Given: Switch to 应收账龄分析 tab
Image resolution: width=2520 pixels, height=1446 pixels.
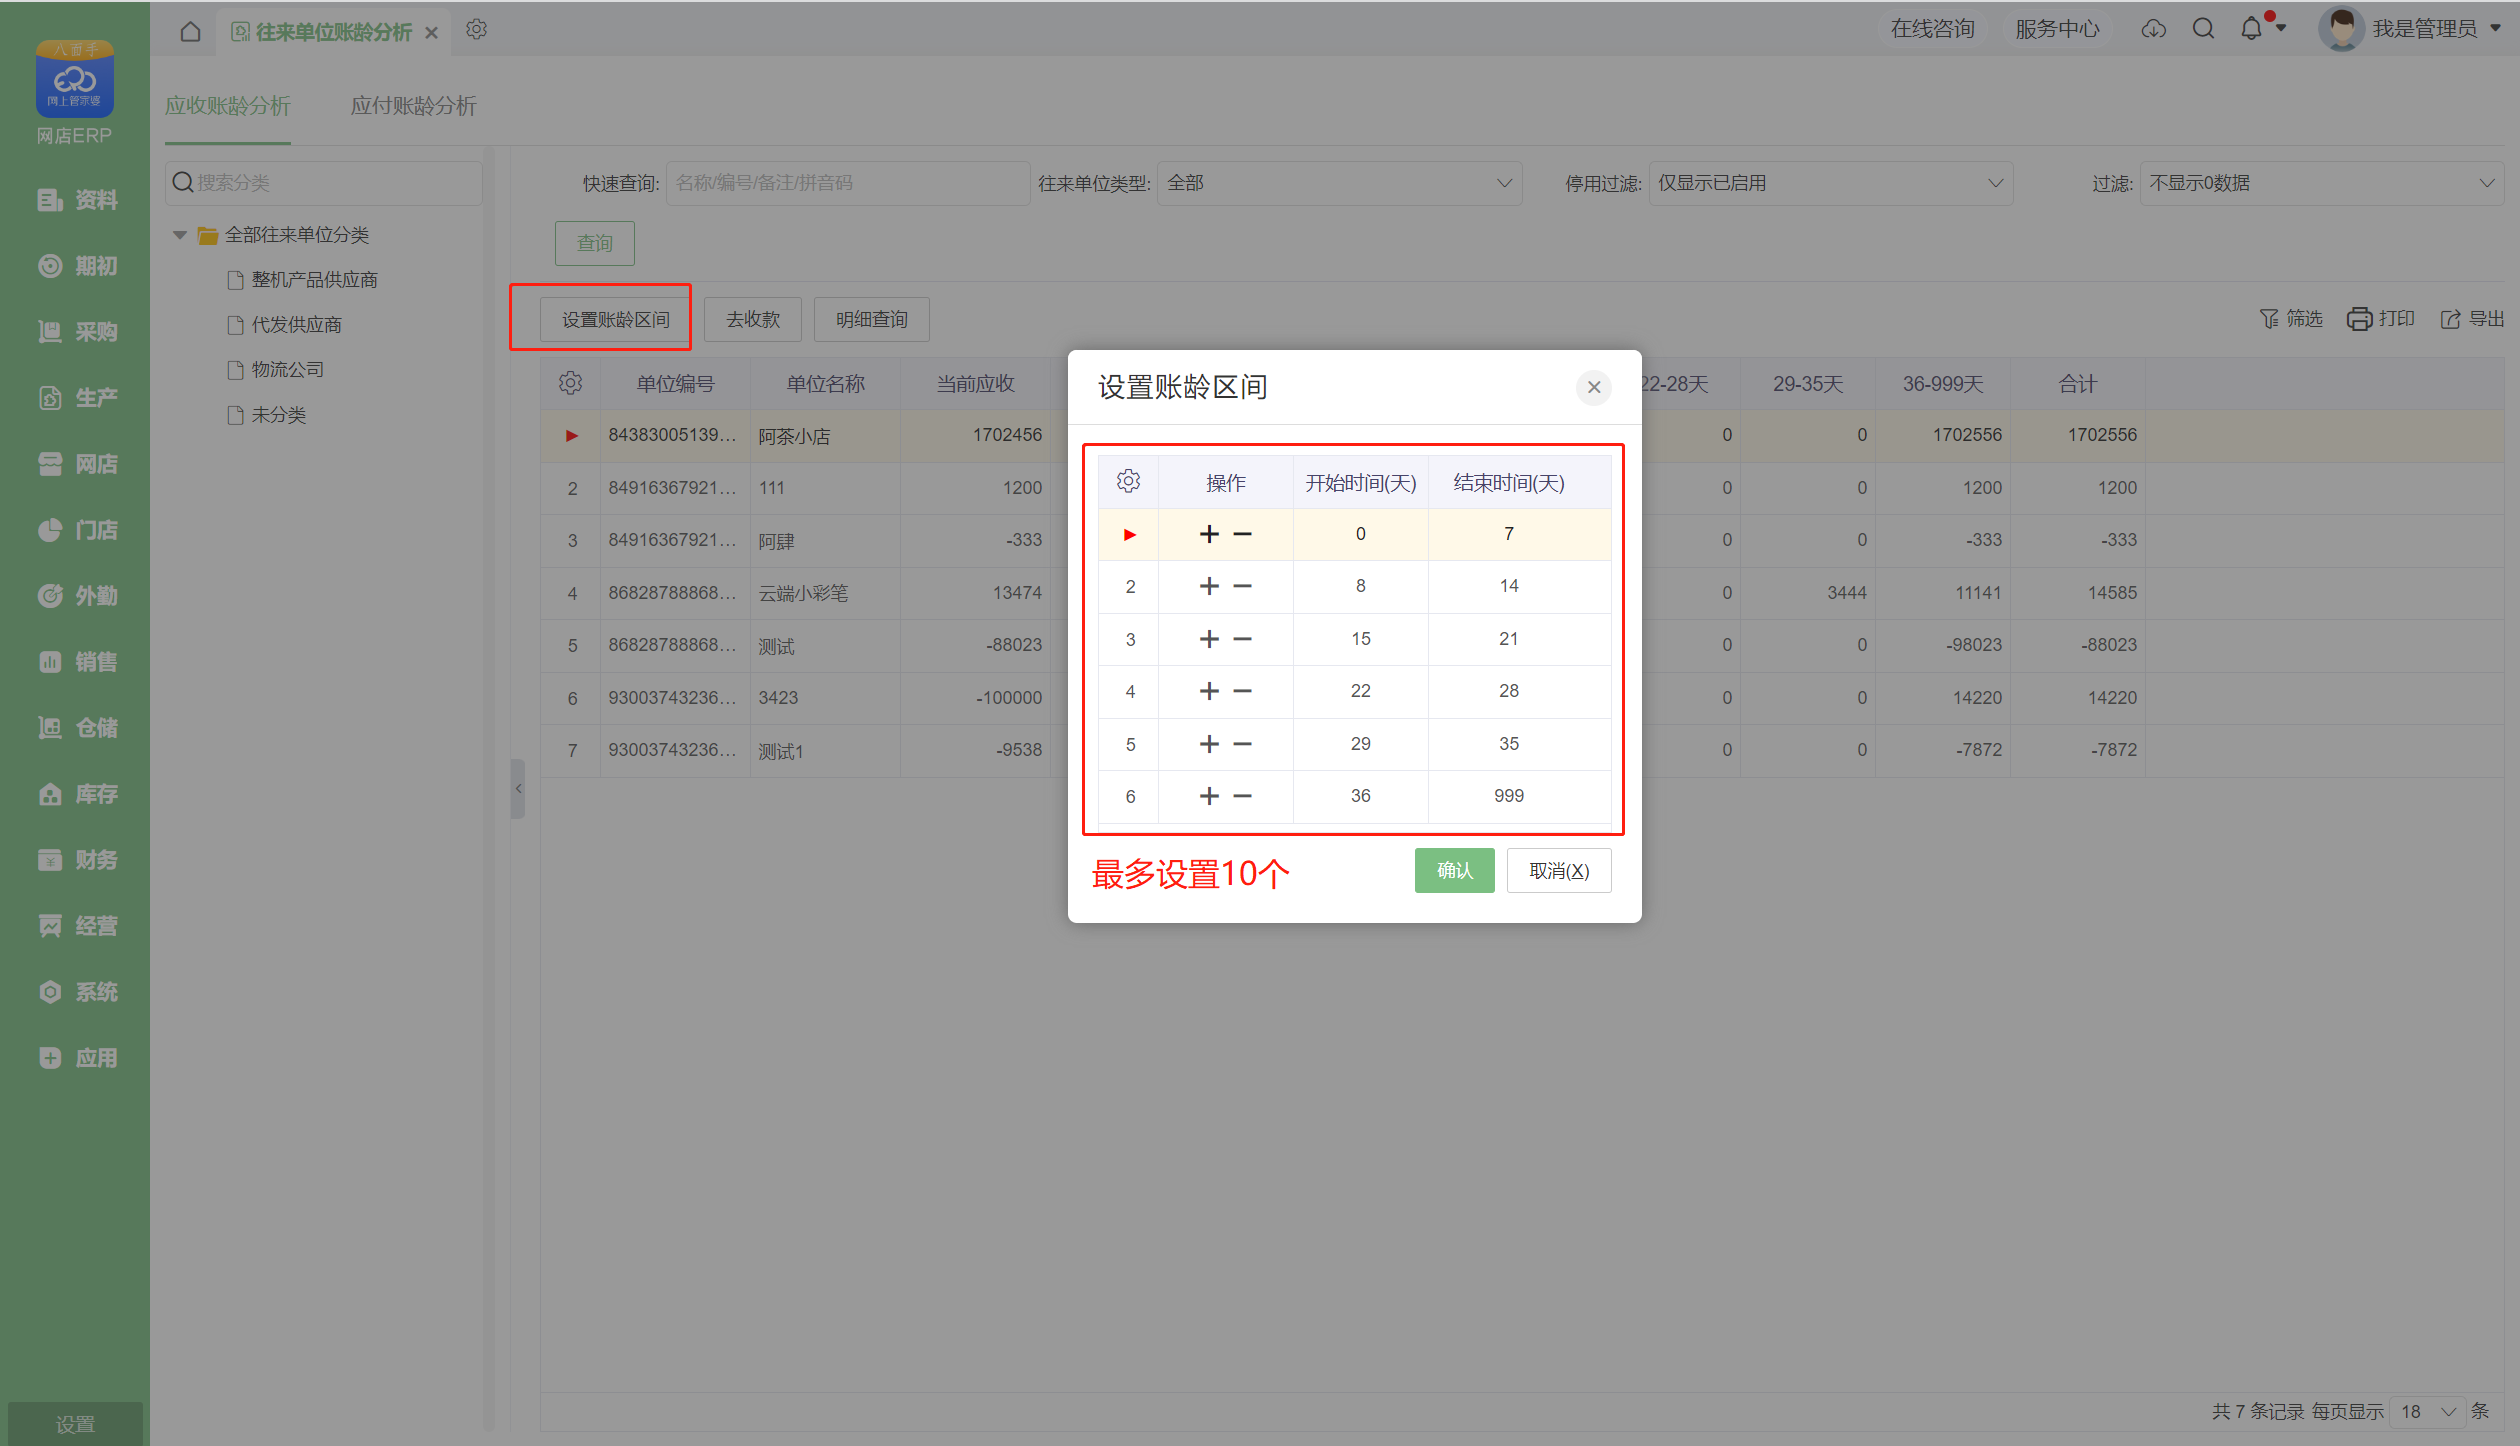Looking at the screenshot, I should coord(228,106).
